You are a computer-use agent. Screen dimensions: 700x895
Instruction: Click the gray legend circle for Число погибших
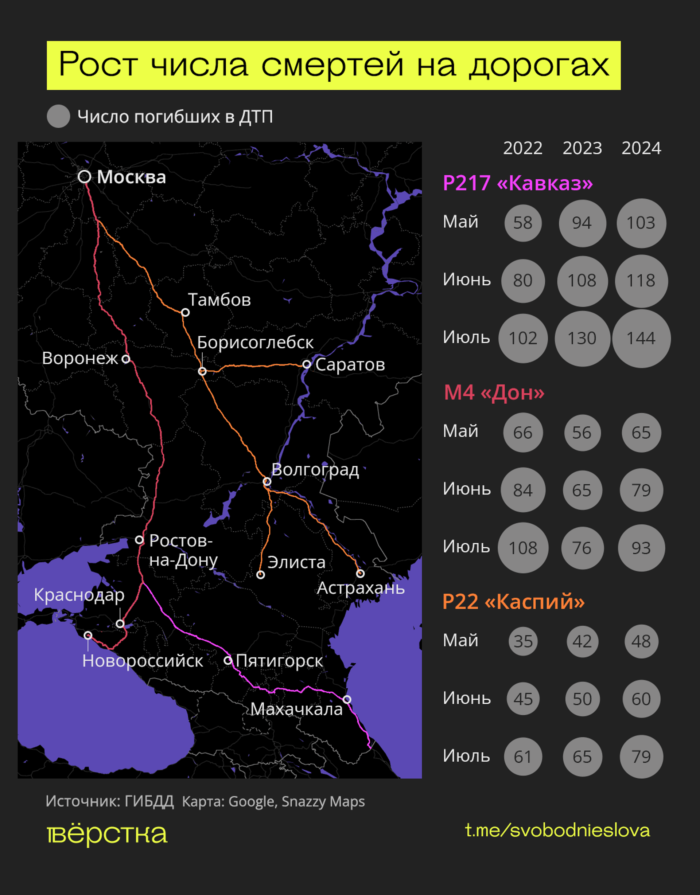pos(59,117)
